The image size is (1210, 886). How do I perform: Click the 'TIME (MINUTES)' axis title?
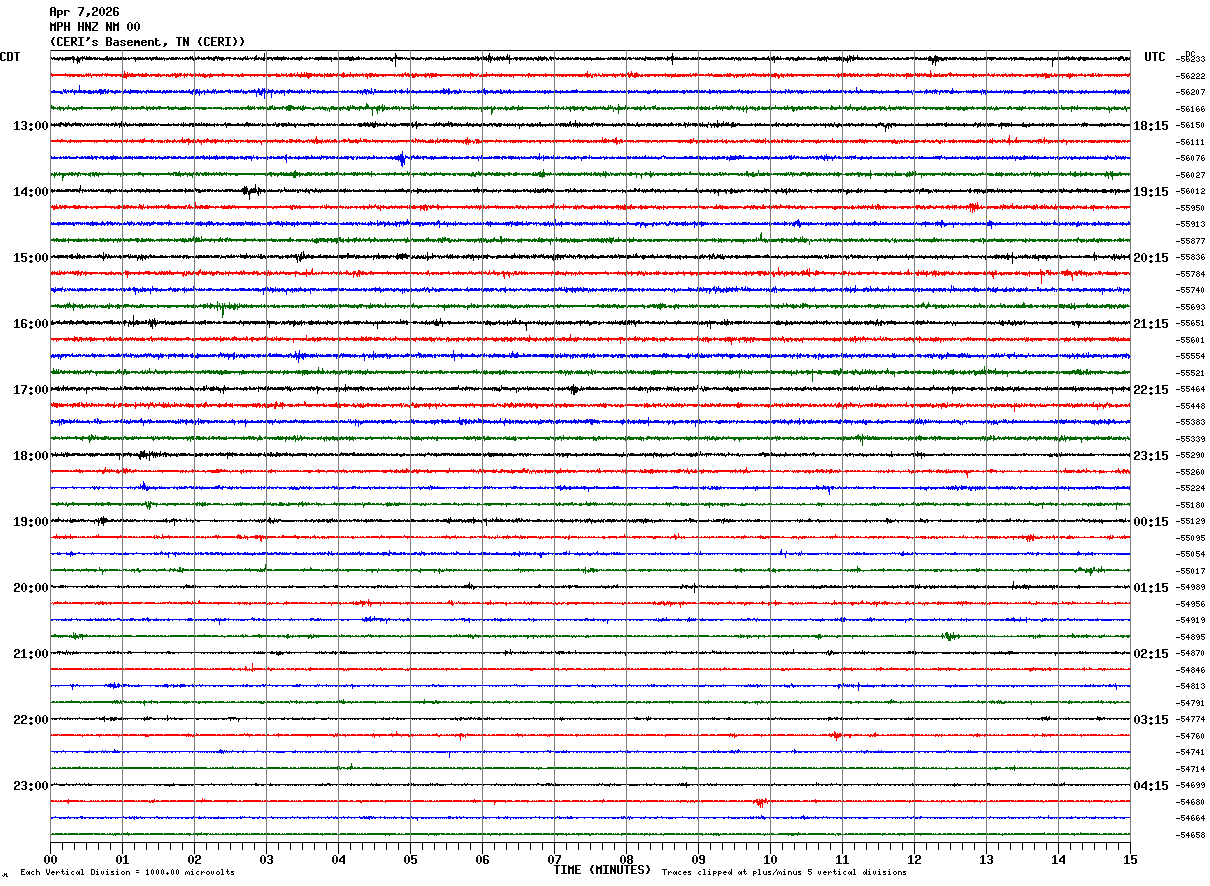(x=602, y=870)
